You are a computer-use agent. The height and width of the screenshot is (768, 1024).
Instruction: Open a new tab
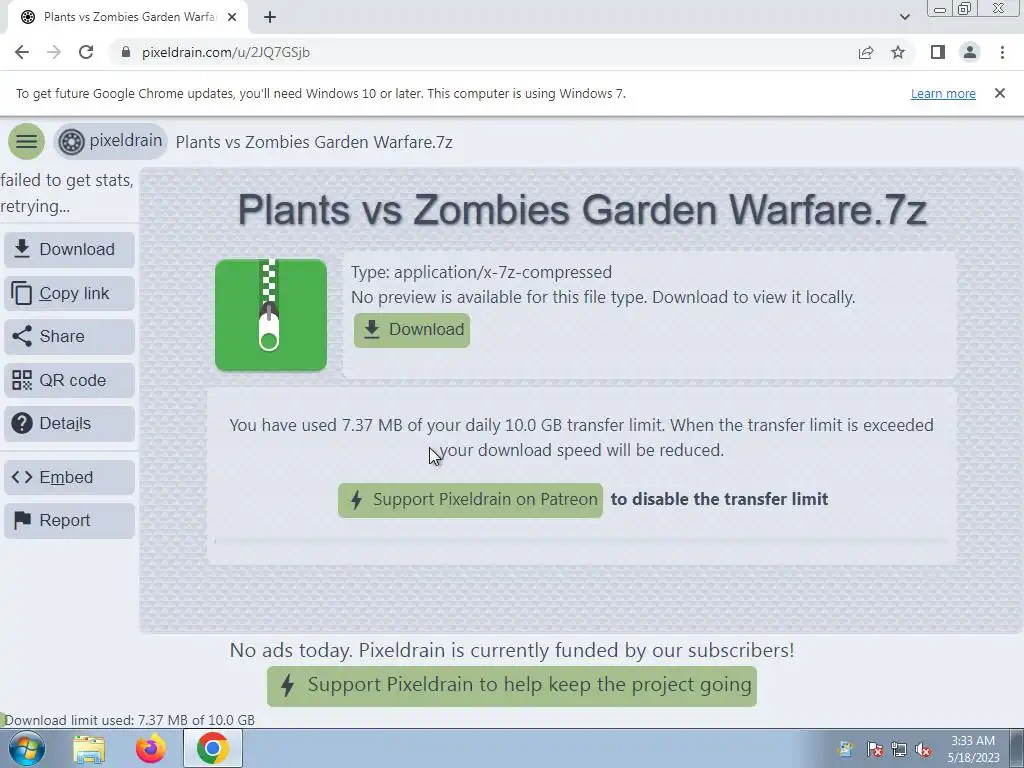(270, 17)
